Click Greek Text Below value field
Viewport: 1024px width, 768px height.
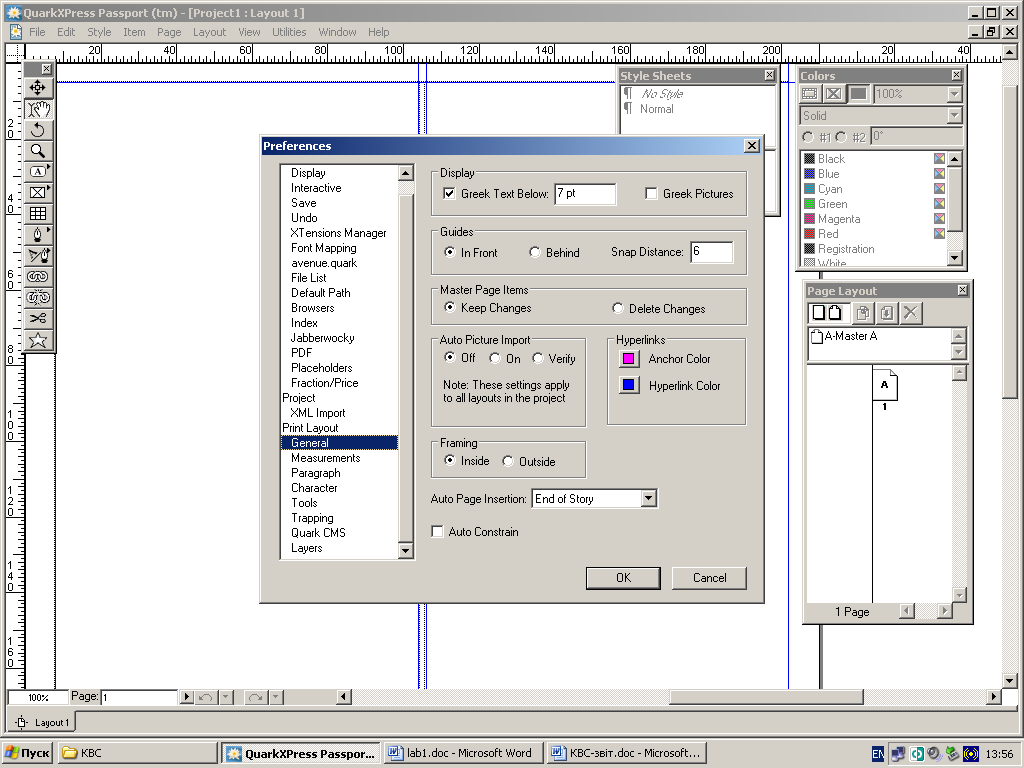click(x=585, y=194)
